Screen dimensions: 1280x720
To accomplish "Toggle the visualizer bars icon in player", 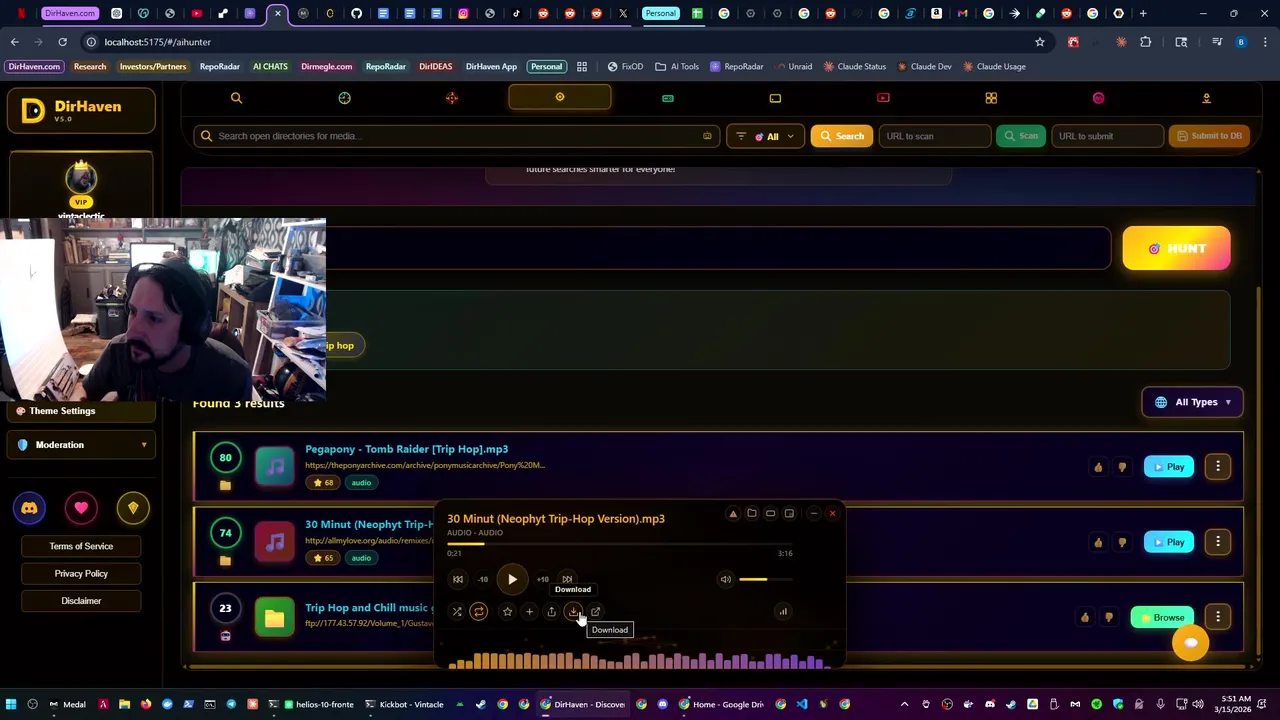I will [783, 612].
